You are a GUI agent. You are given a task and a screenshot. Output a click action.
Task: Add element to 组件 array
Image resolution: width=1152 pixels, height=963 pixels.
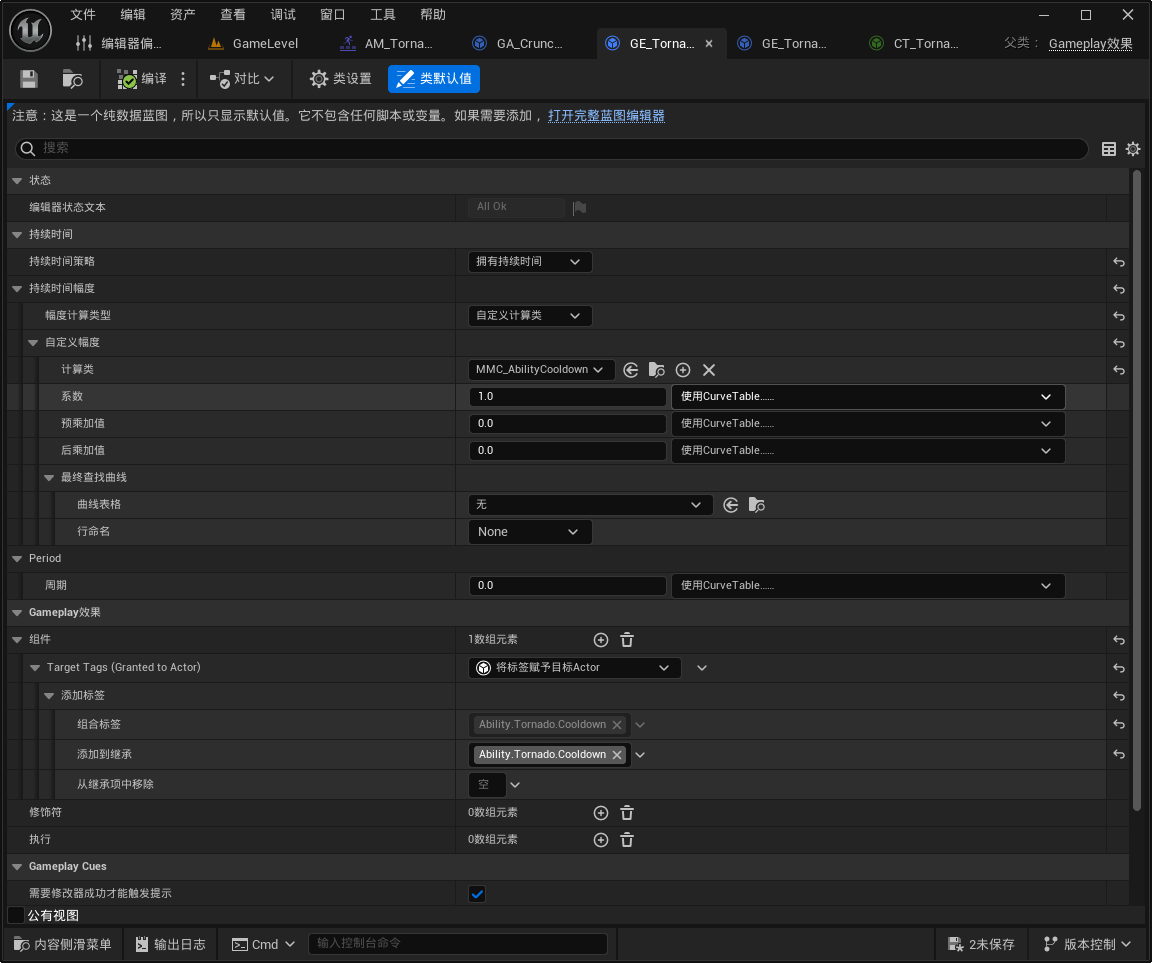click(601, 641)
